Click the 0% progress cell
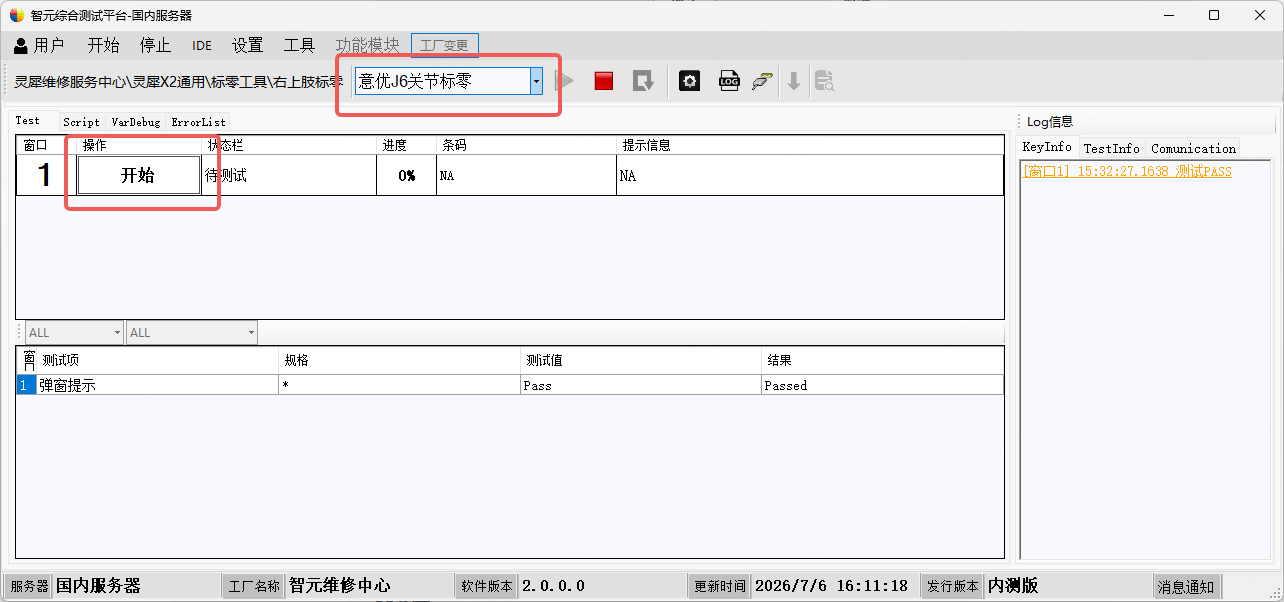Image resolution: width=1284 pixels, height=602 pixels. (x=406, y=176)
